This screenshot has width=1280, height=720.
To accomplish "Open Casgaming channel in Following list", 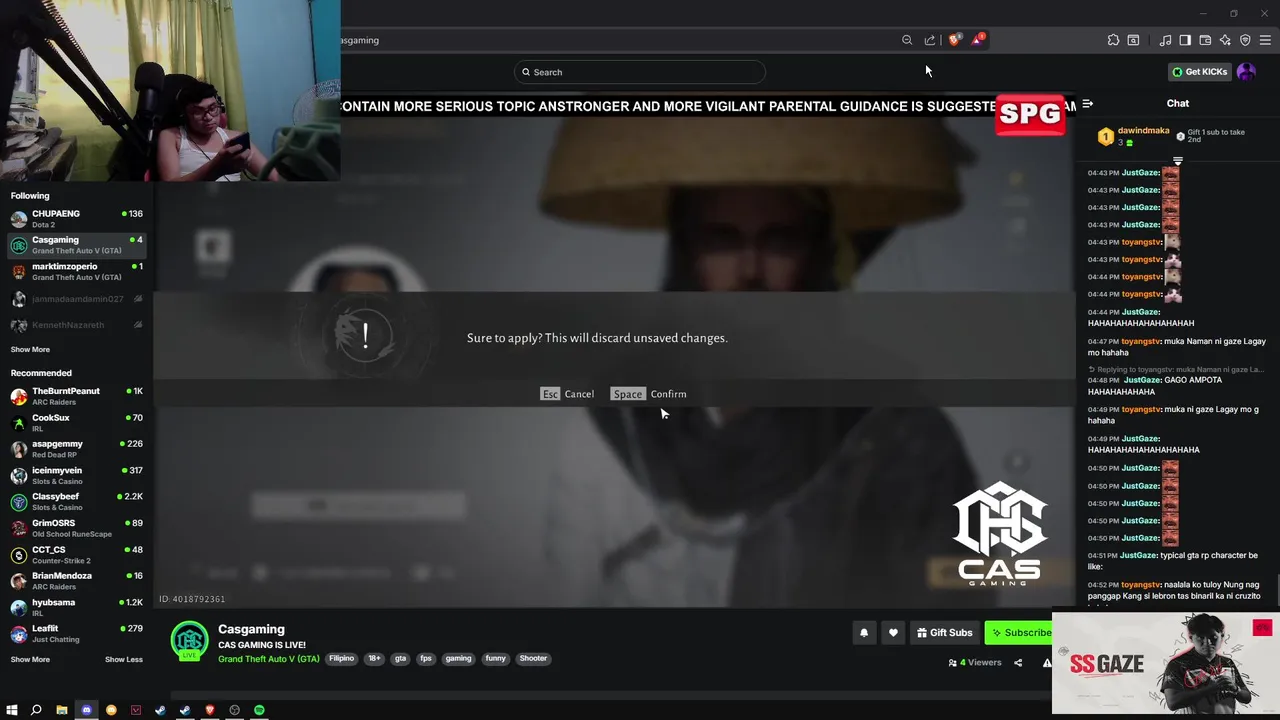I will 77,245.
